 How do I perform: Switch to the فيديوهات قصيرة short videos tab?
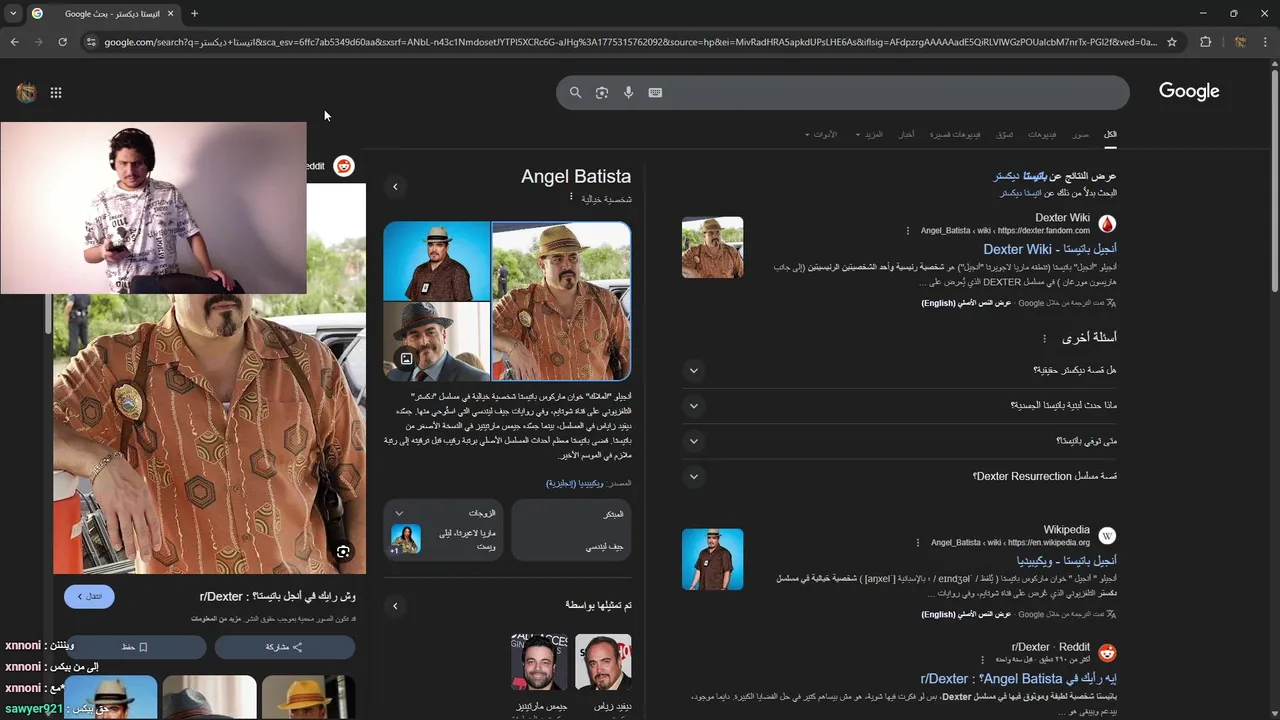point(955,134)
